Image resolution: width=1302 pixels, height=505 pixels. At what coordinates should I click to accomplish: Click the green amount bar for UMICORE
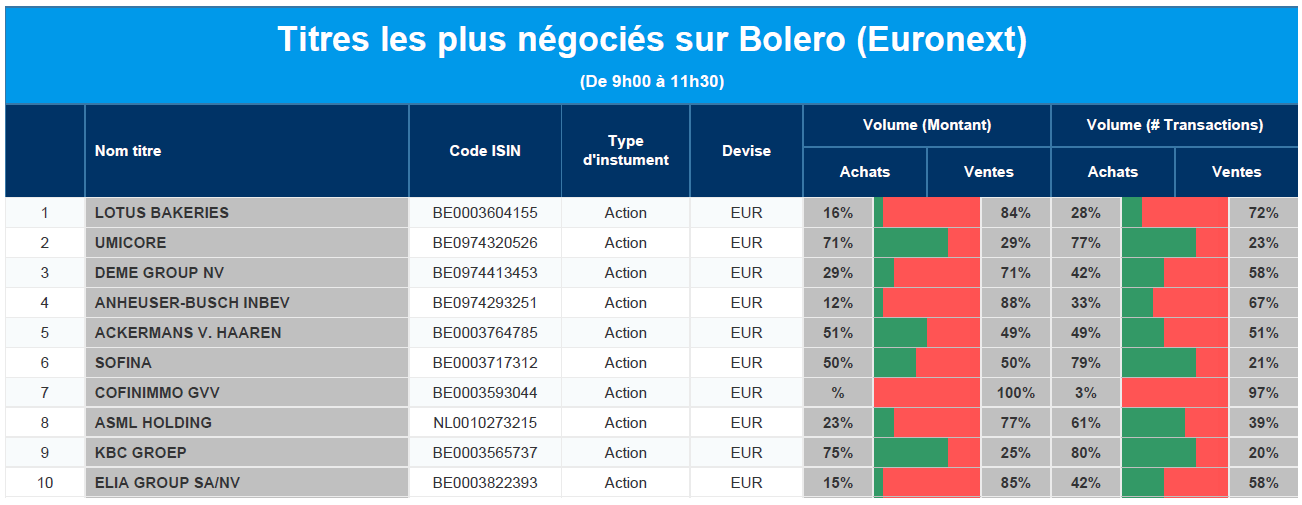tap(911, 243)
